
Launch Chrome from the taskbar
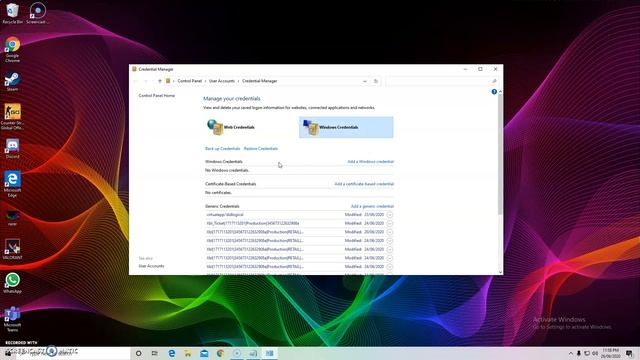pyautogui.click(x=220, y=353)
